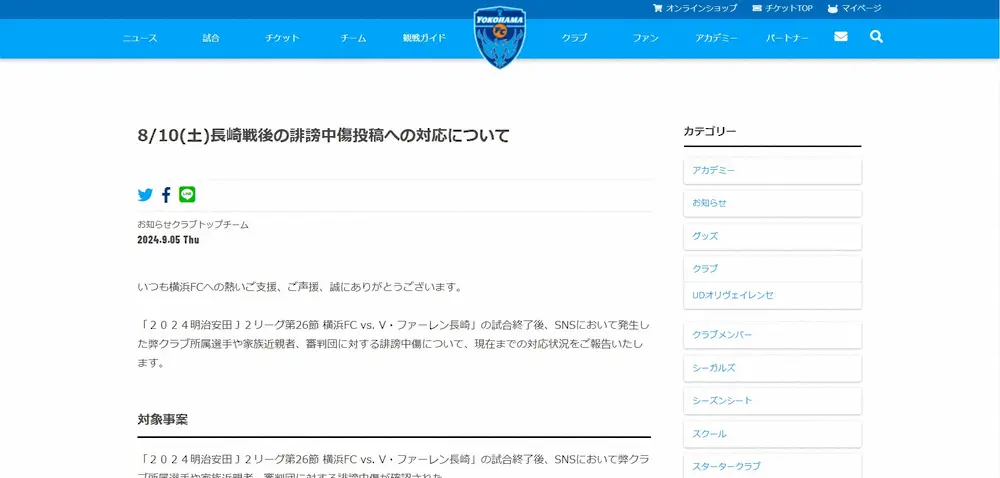The height and width of the screenshot is (478, 1000).
Task: Open マイページ in top bar
Action: tap(854, 8)
